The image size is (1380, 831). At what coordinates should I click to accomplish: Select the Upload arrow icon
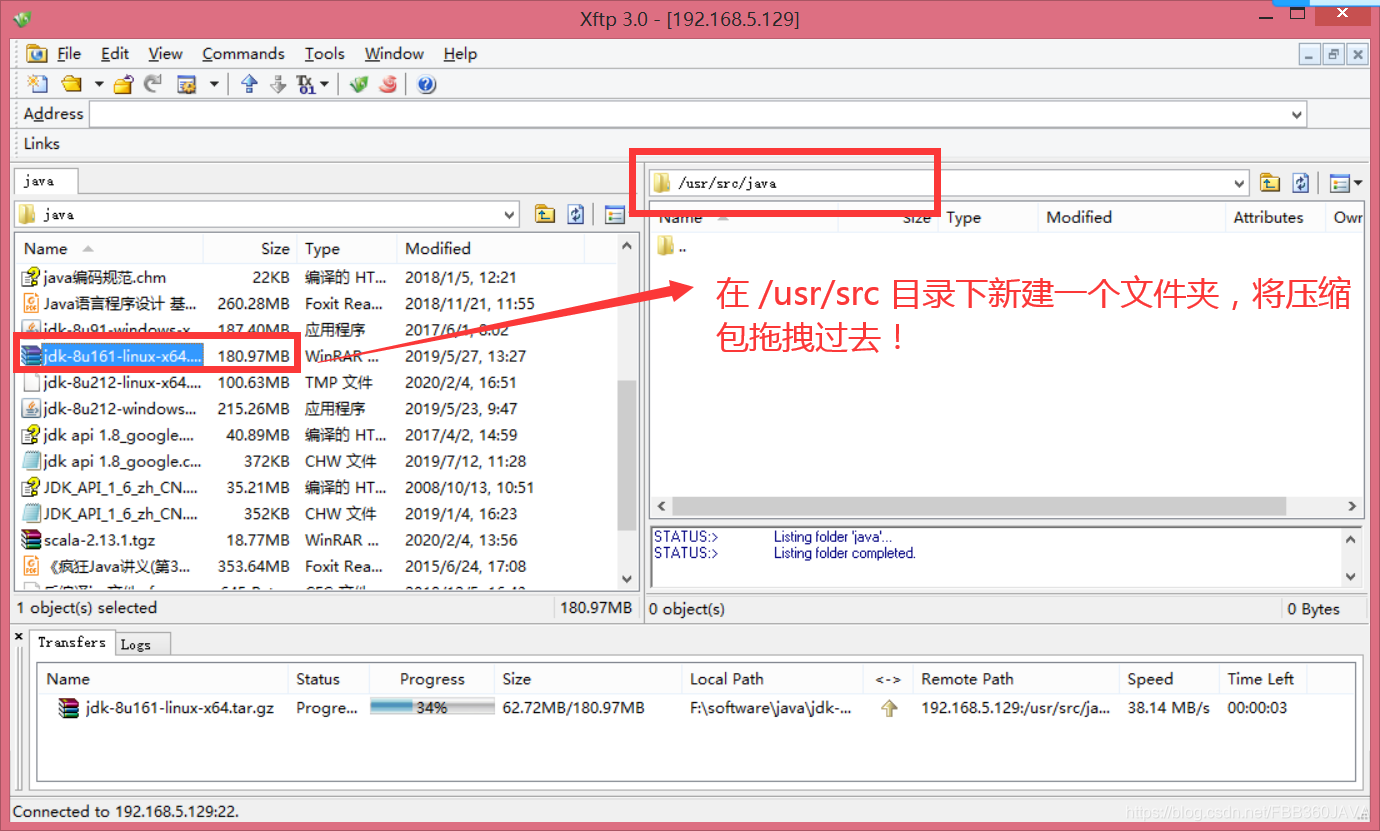[x=249, y=84]
